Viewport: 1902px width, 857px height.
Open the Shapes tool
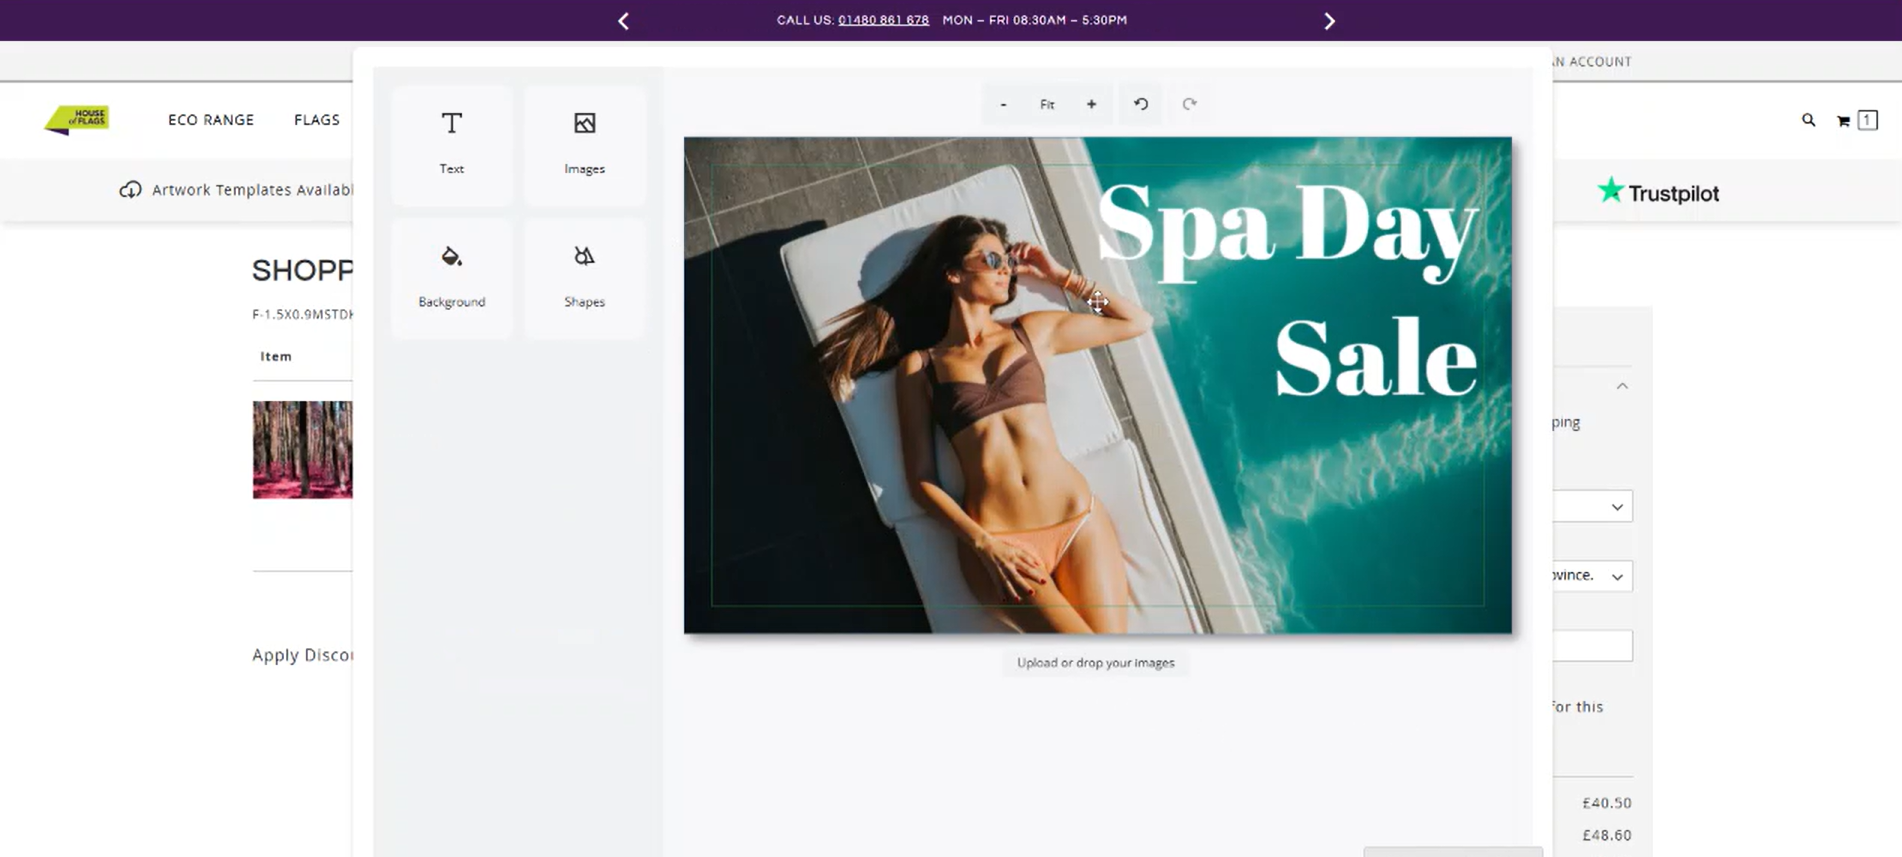[584, 276]
